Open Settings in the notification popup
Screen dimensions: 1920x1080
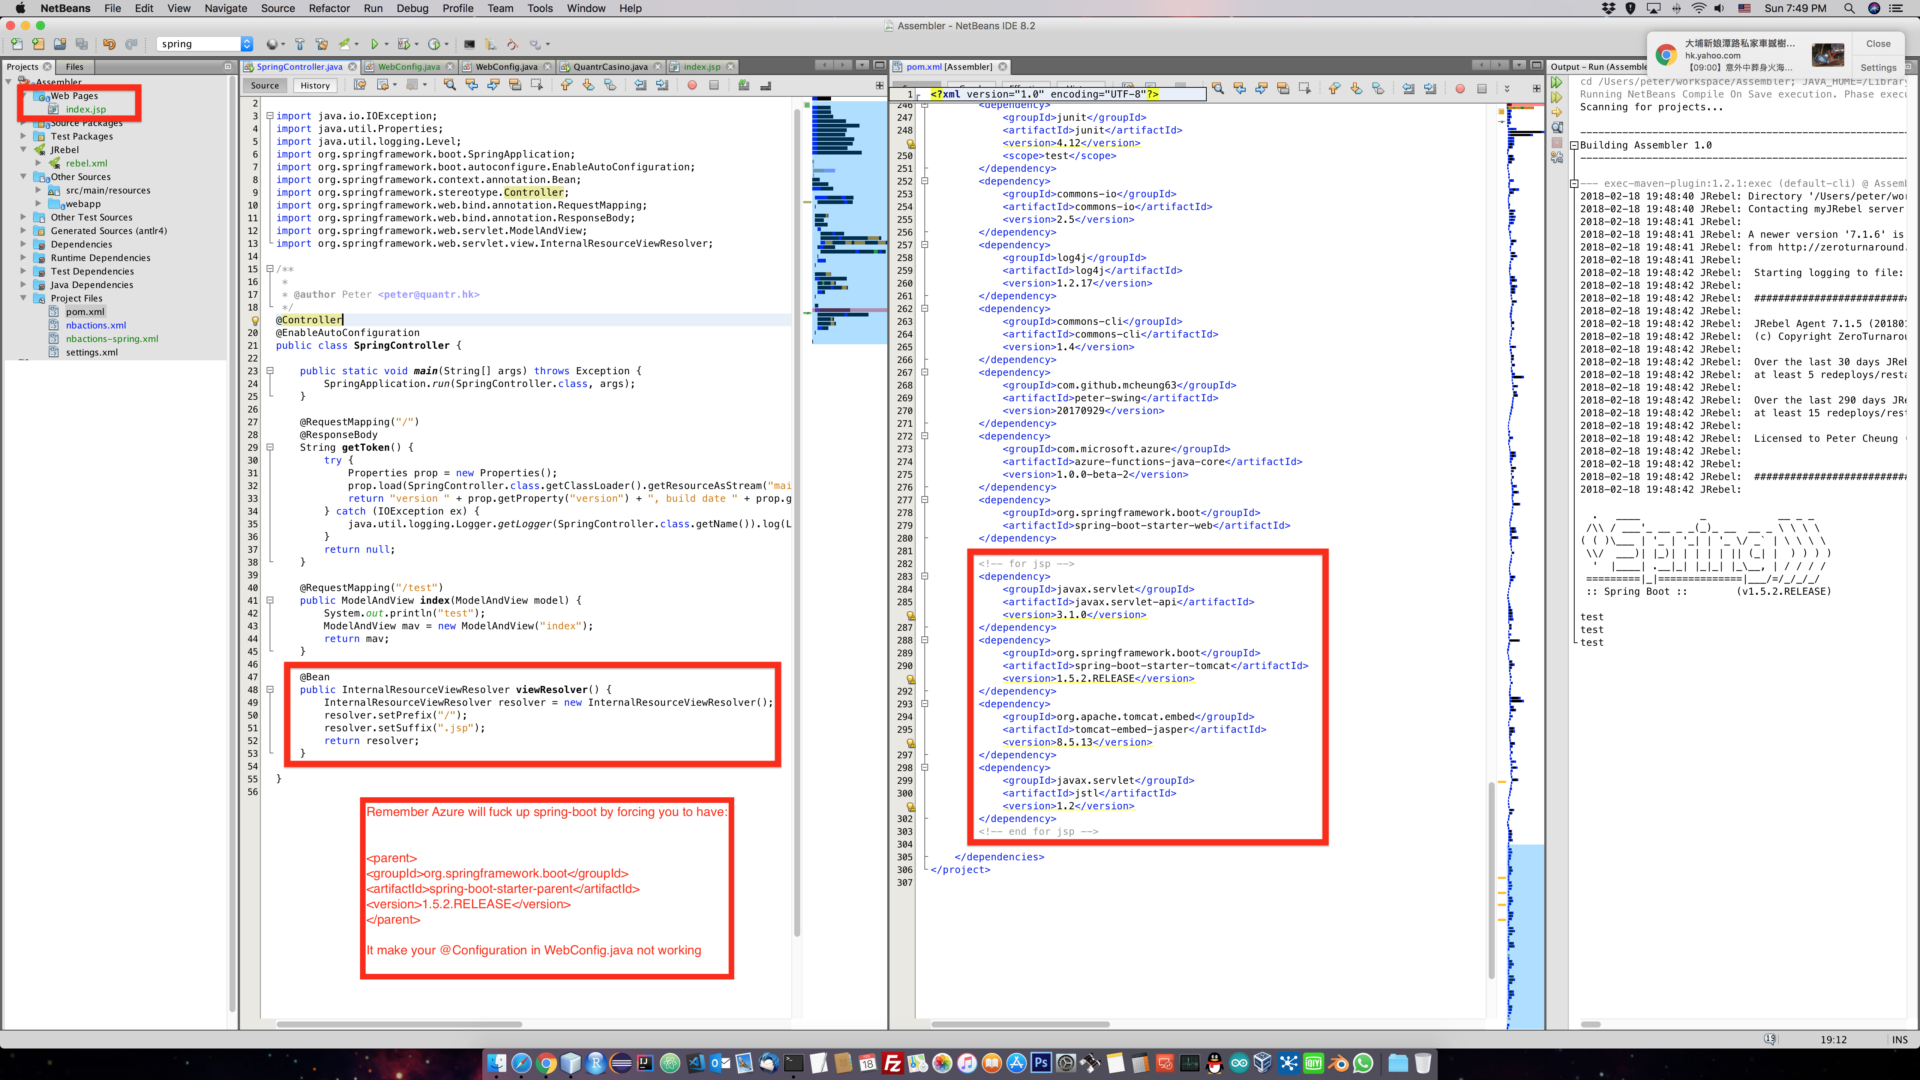click(x=1877, y=67)
